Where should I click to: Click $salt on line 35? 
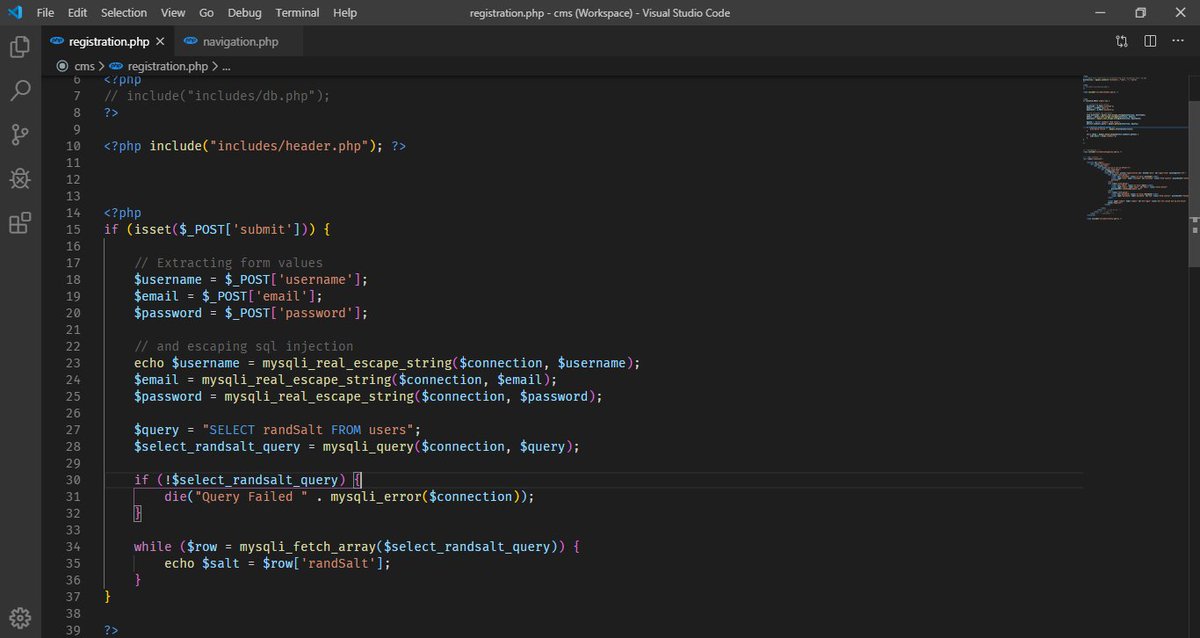(x=221, y=563)
